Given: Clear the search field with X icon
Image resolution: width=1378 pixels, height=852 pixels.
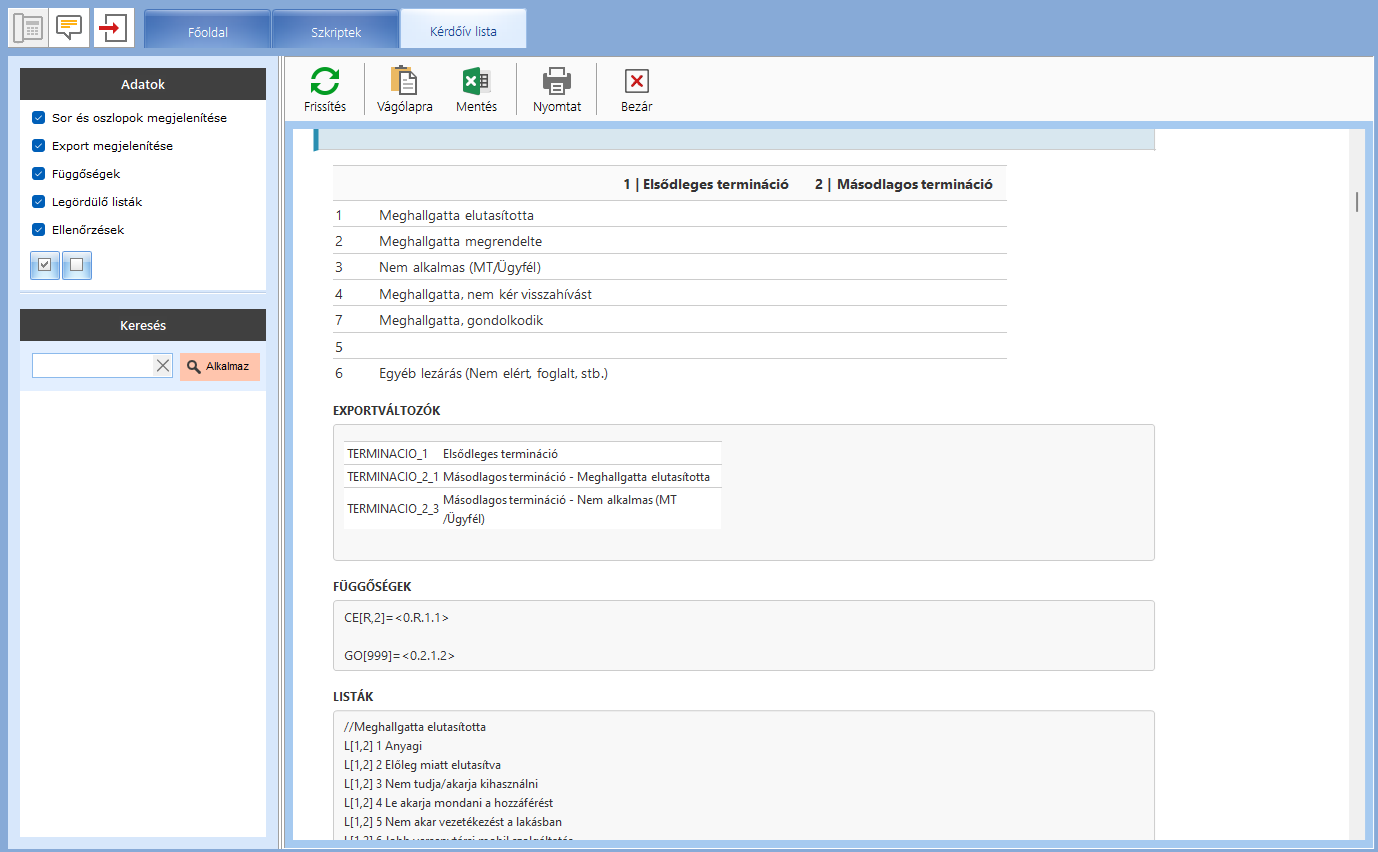Looking at the screenshot, I should coord(162,366).
